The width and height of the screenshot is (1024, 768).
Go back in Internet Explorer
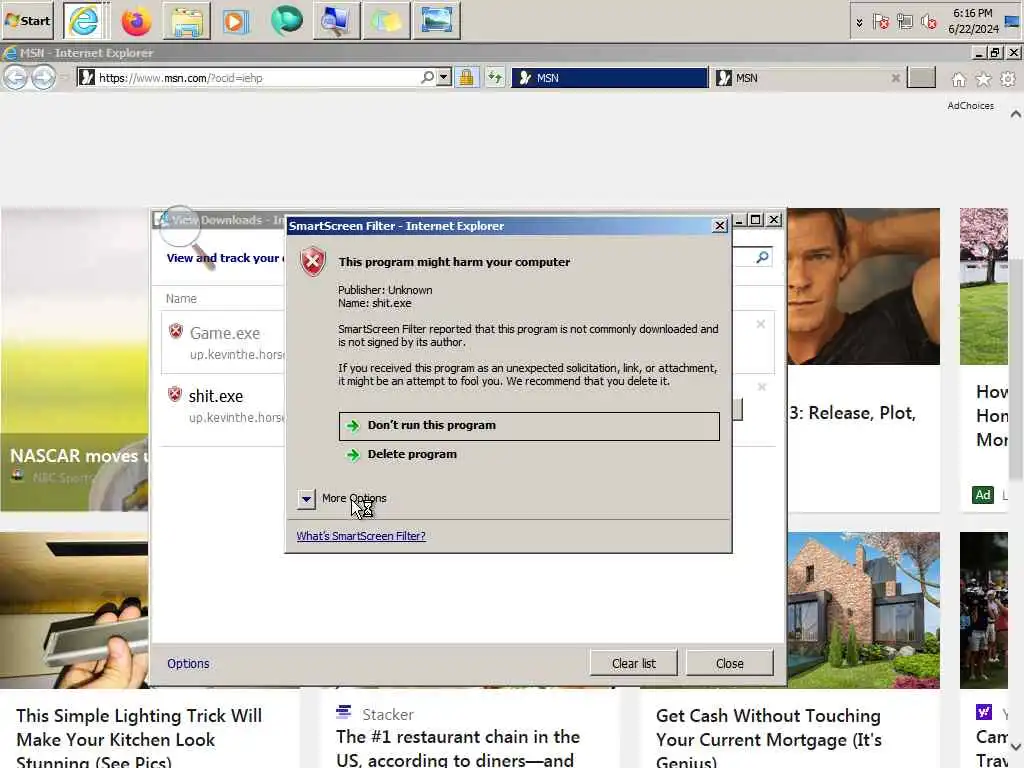tap(16, 78)
